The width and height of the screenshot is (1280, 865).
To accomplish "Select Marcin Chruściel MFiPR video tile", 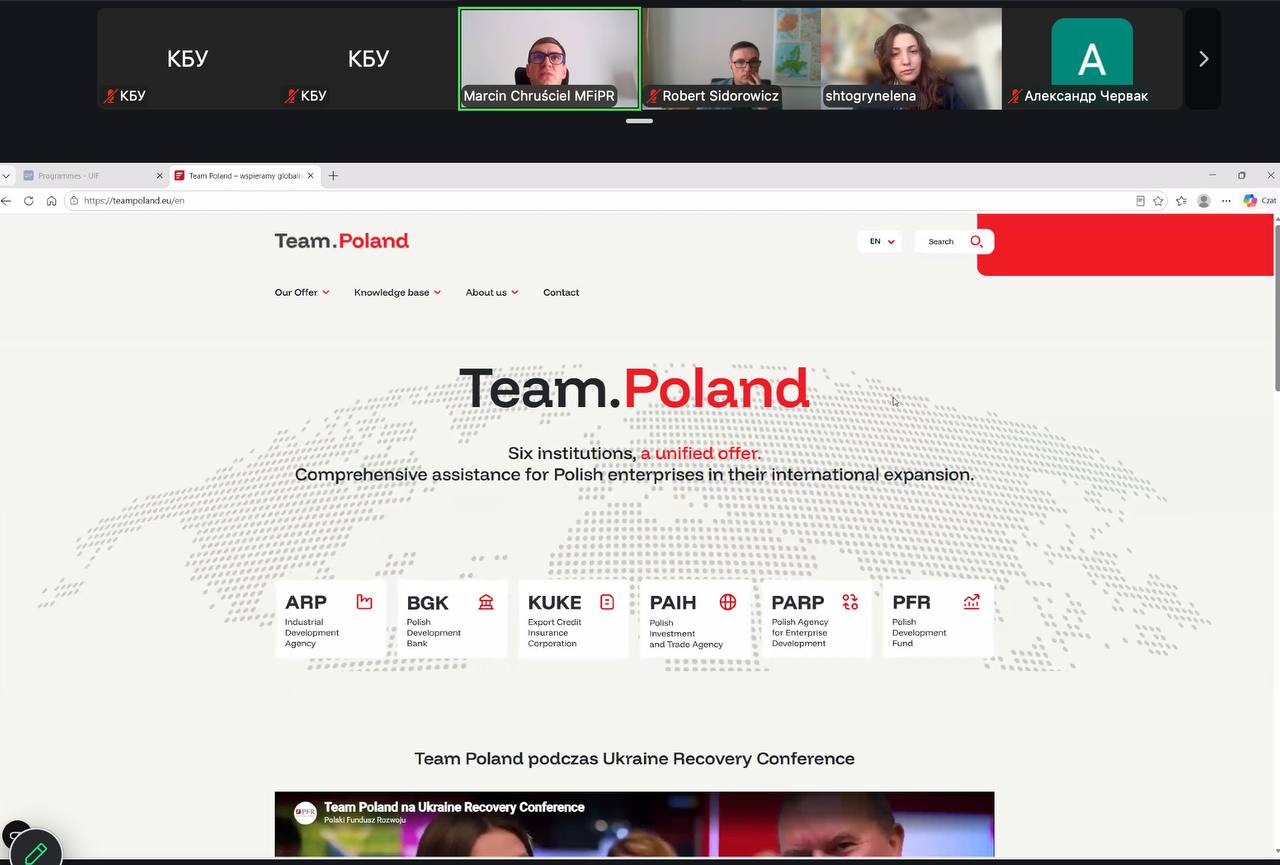I will (x=549, y=59).
